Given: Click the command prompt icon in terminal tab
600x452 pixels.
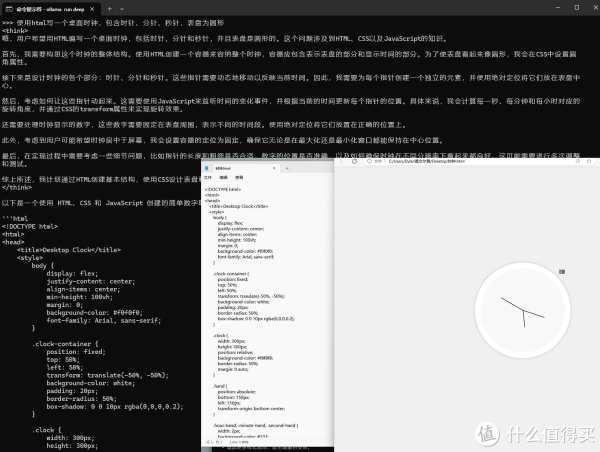Looking at the screenshot, I should tap(9, 6).
